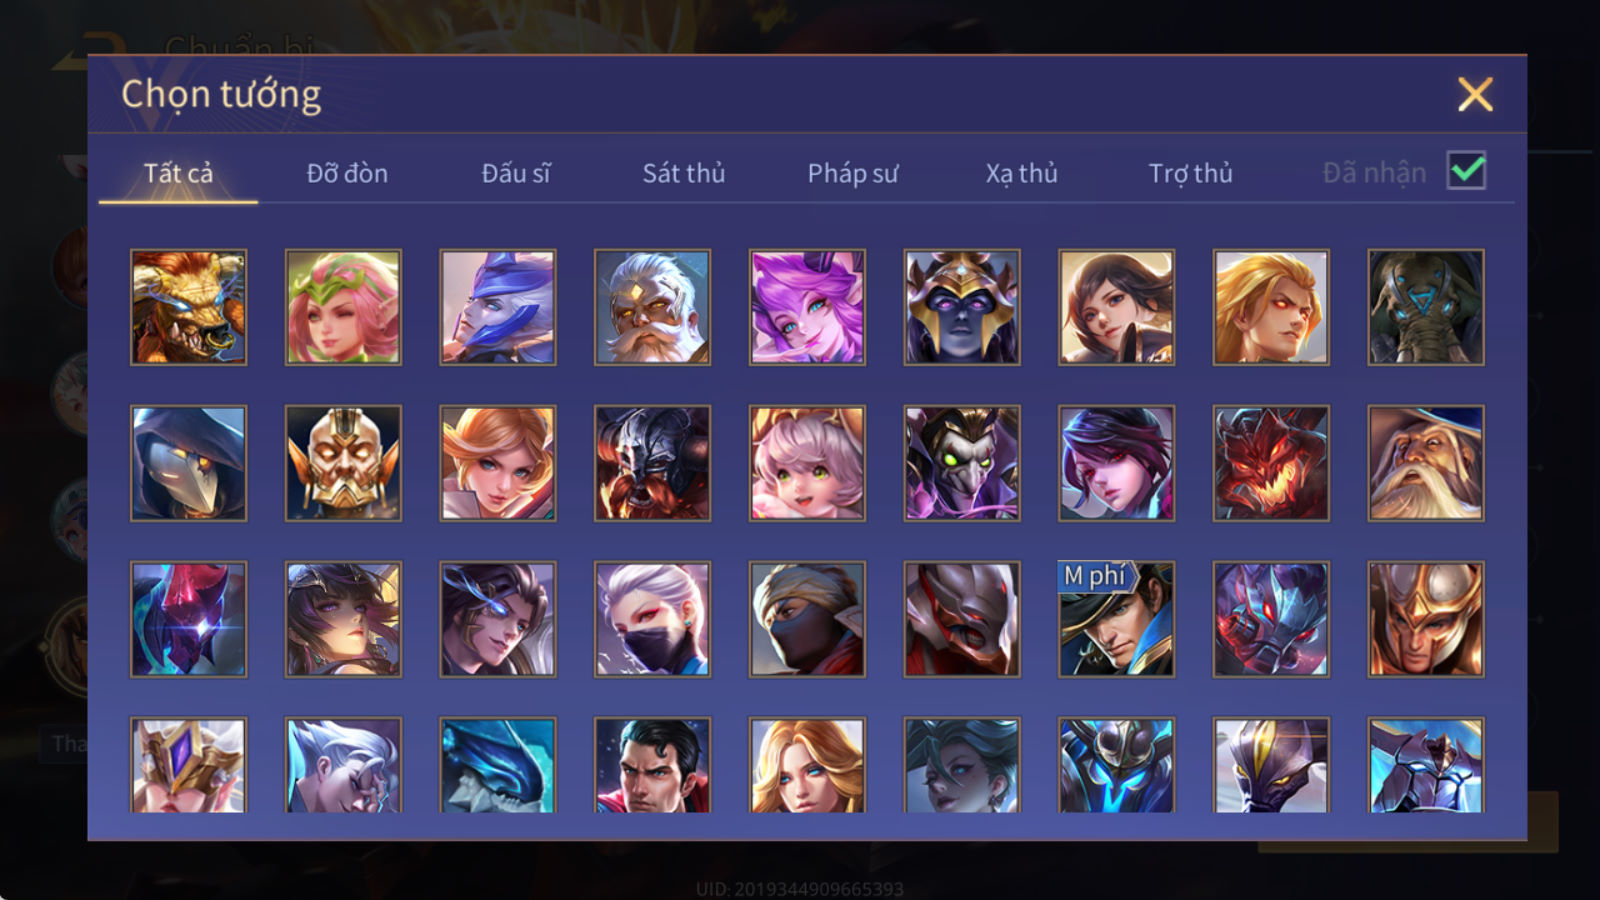This screenshot has height=900, width=1600.
Task: Open the 'Sát thủ' tab
Action: pyautogui.click(x=683, y=174)
